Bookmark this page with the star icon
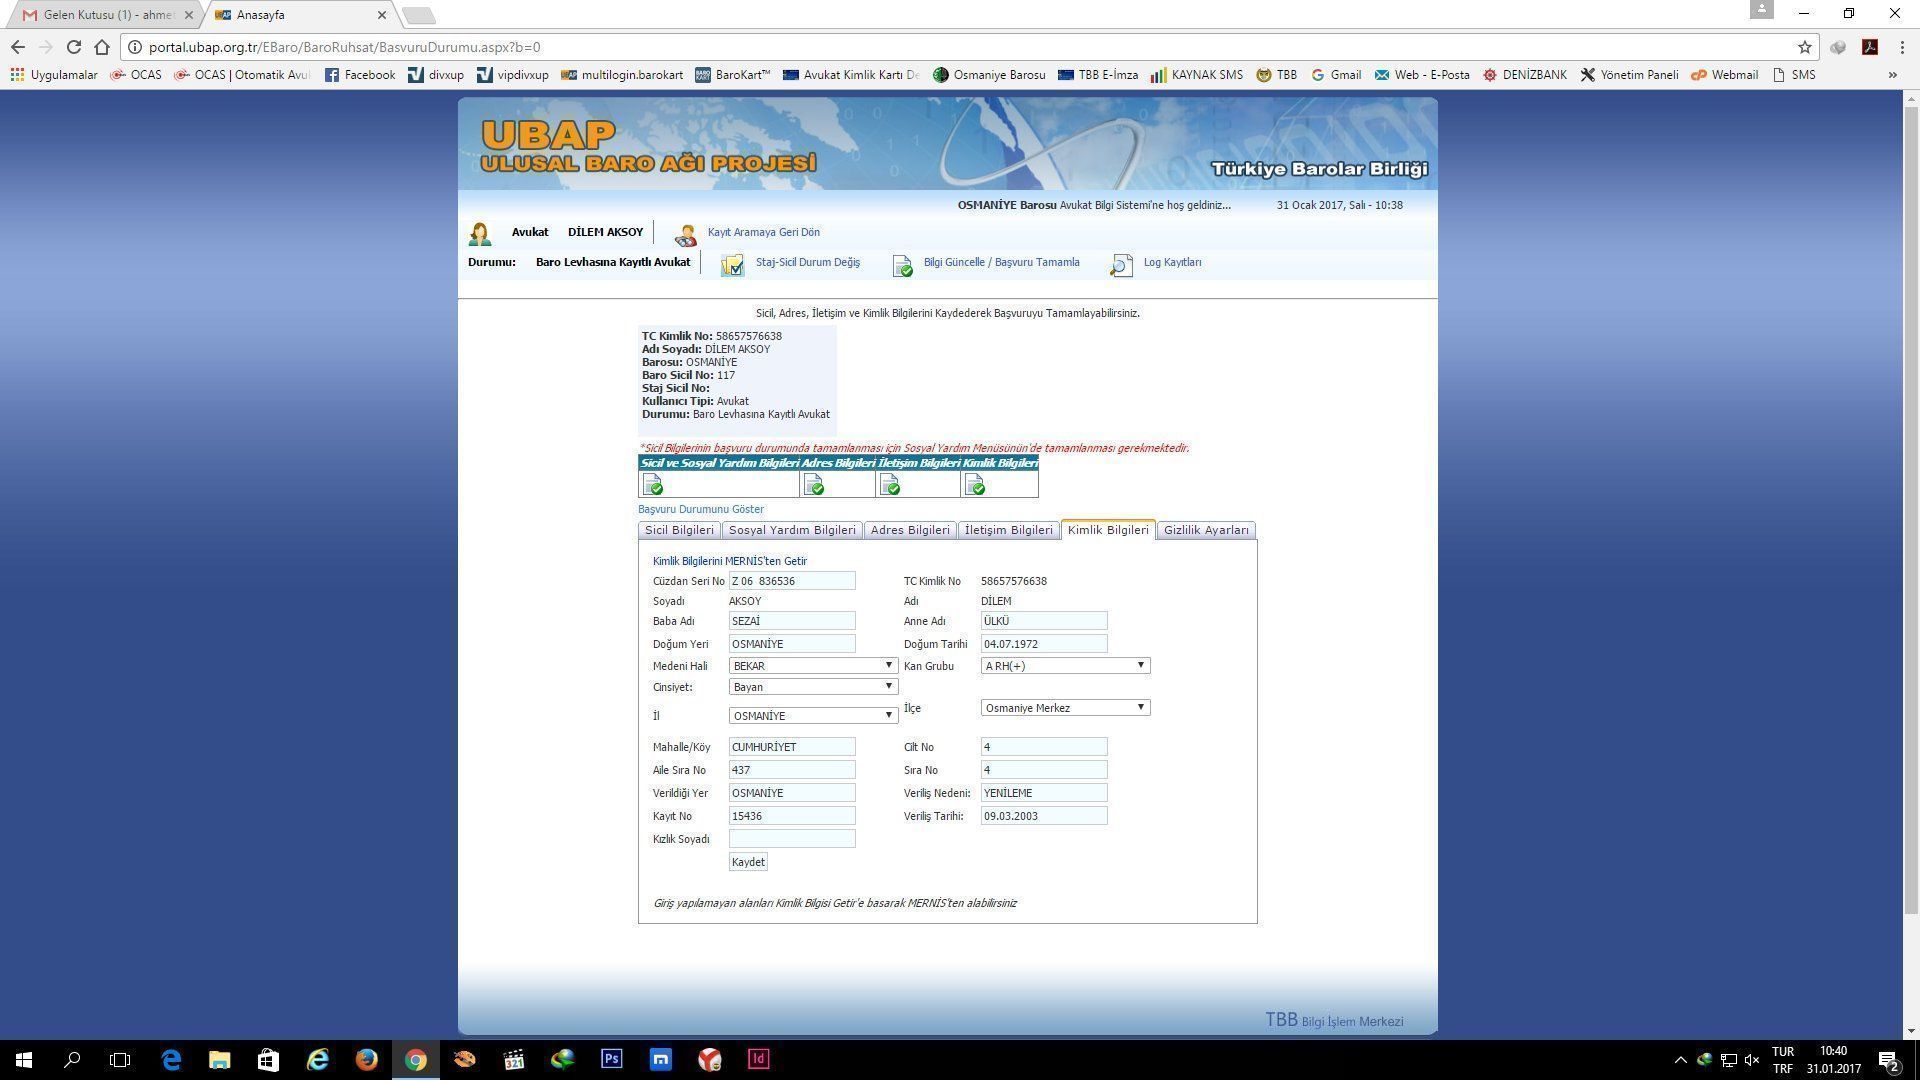This screenshot has height=1080, width=1920. (1804, 47)
